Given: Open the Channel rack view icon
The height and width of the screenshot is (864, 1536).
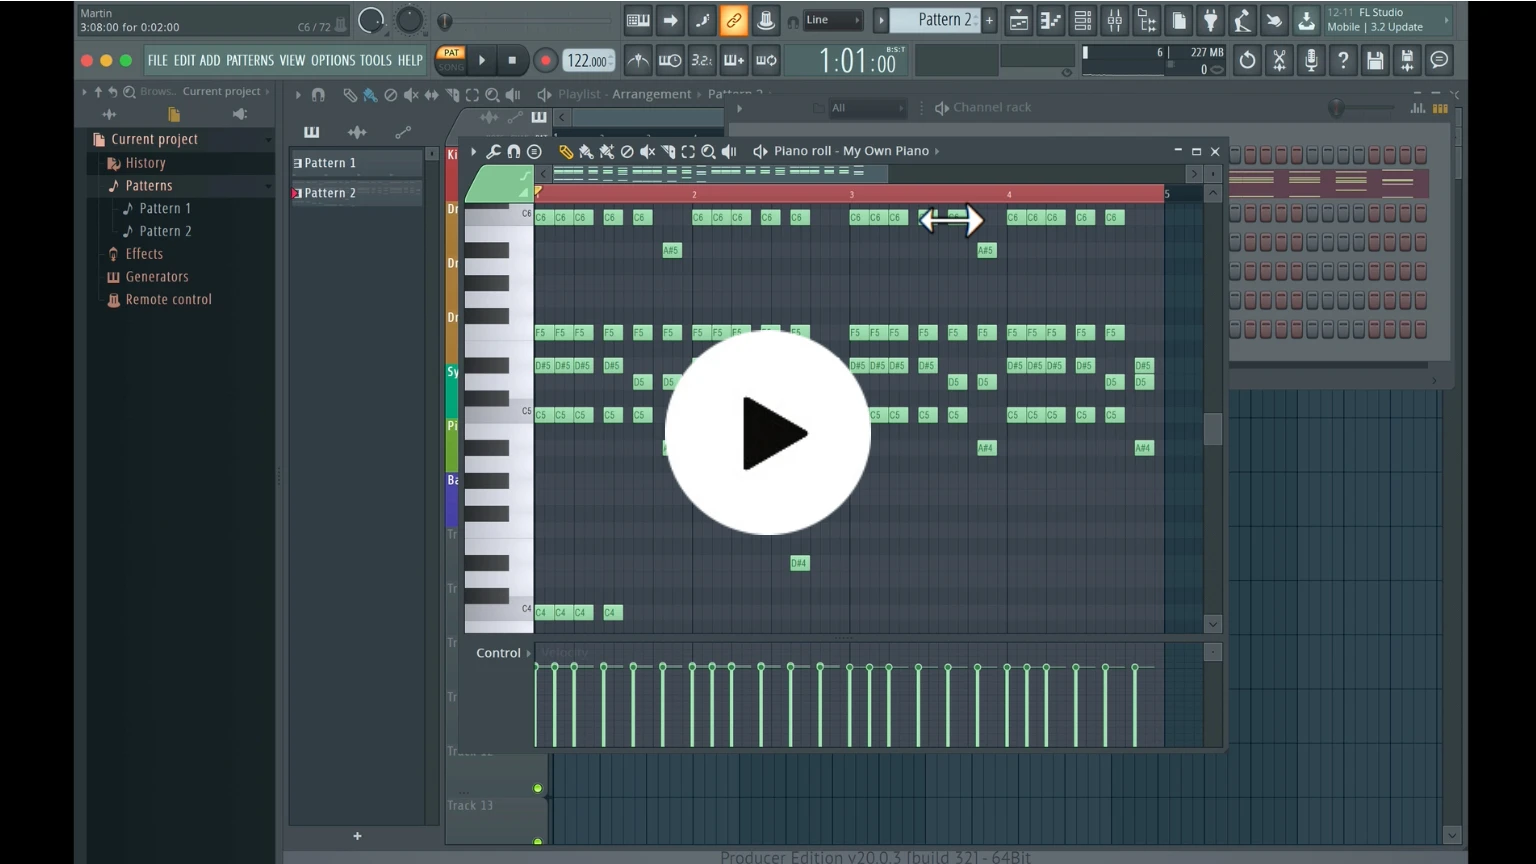Looking at the screenshot, I should point(1082,20).
